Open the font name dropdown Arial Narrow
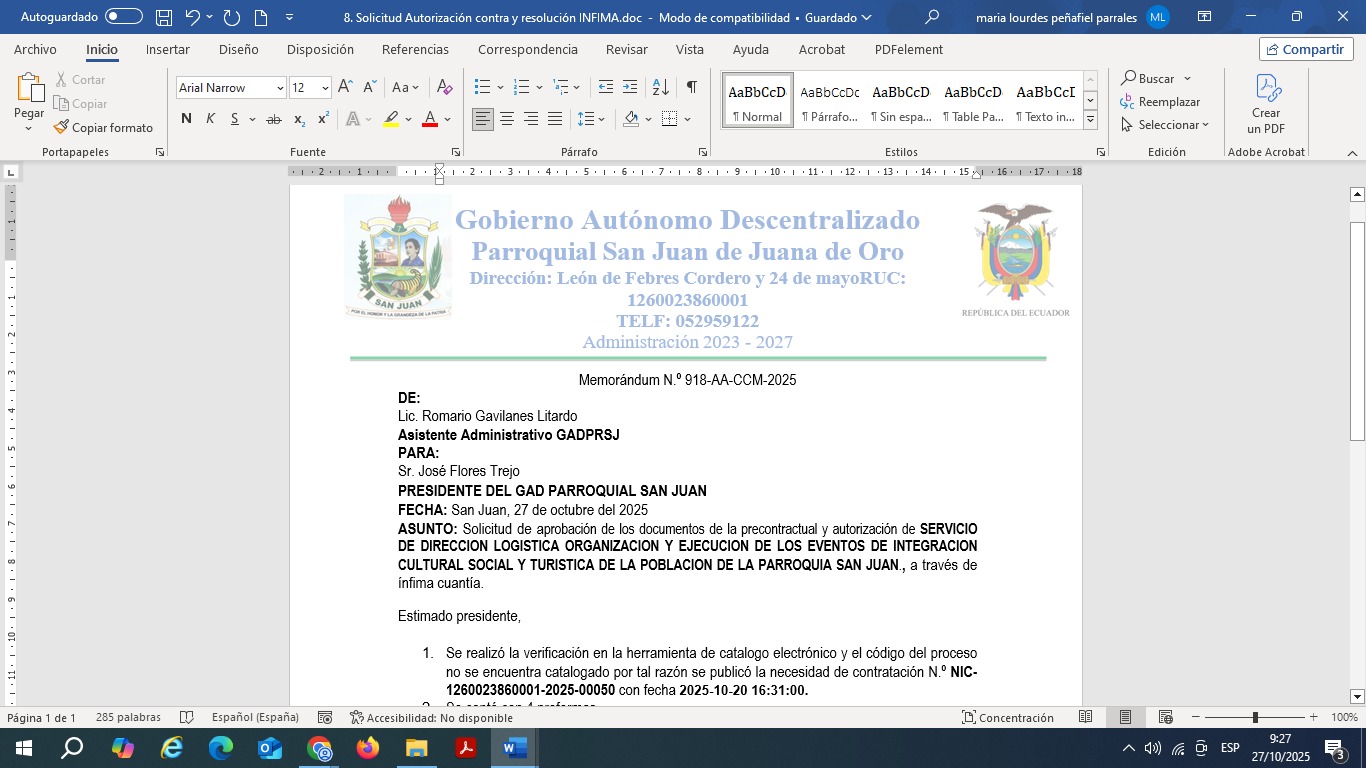1366x768 pixels. click(x=280, y=88)
